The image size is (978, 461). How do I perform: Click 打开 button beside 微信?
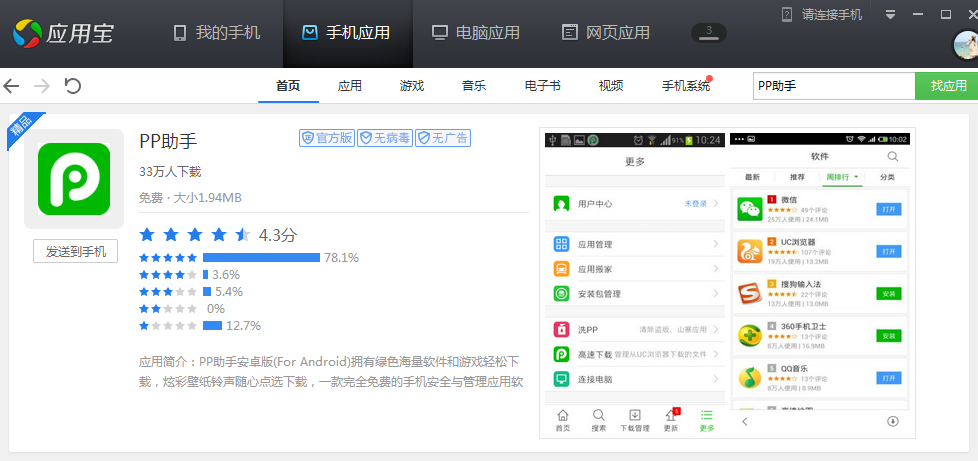pyautogui.click(x=889, y=209)
